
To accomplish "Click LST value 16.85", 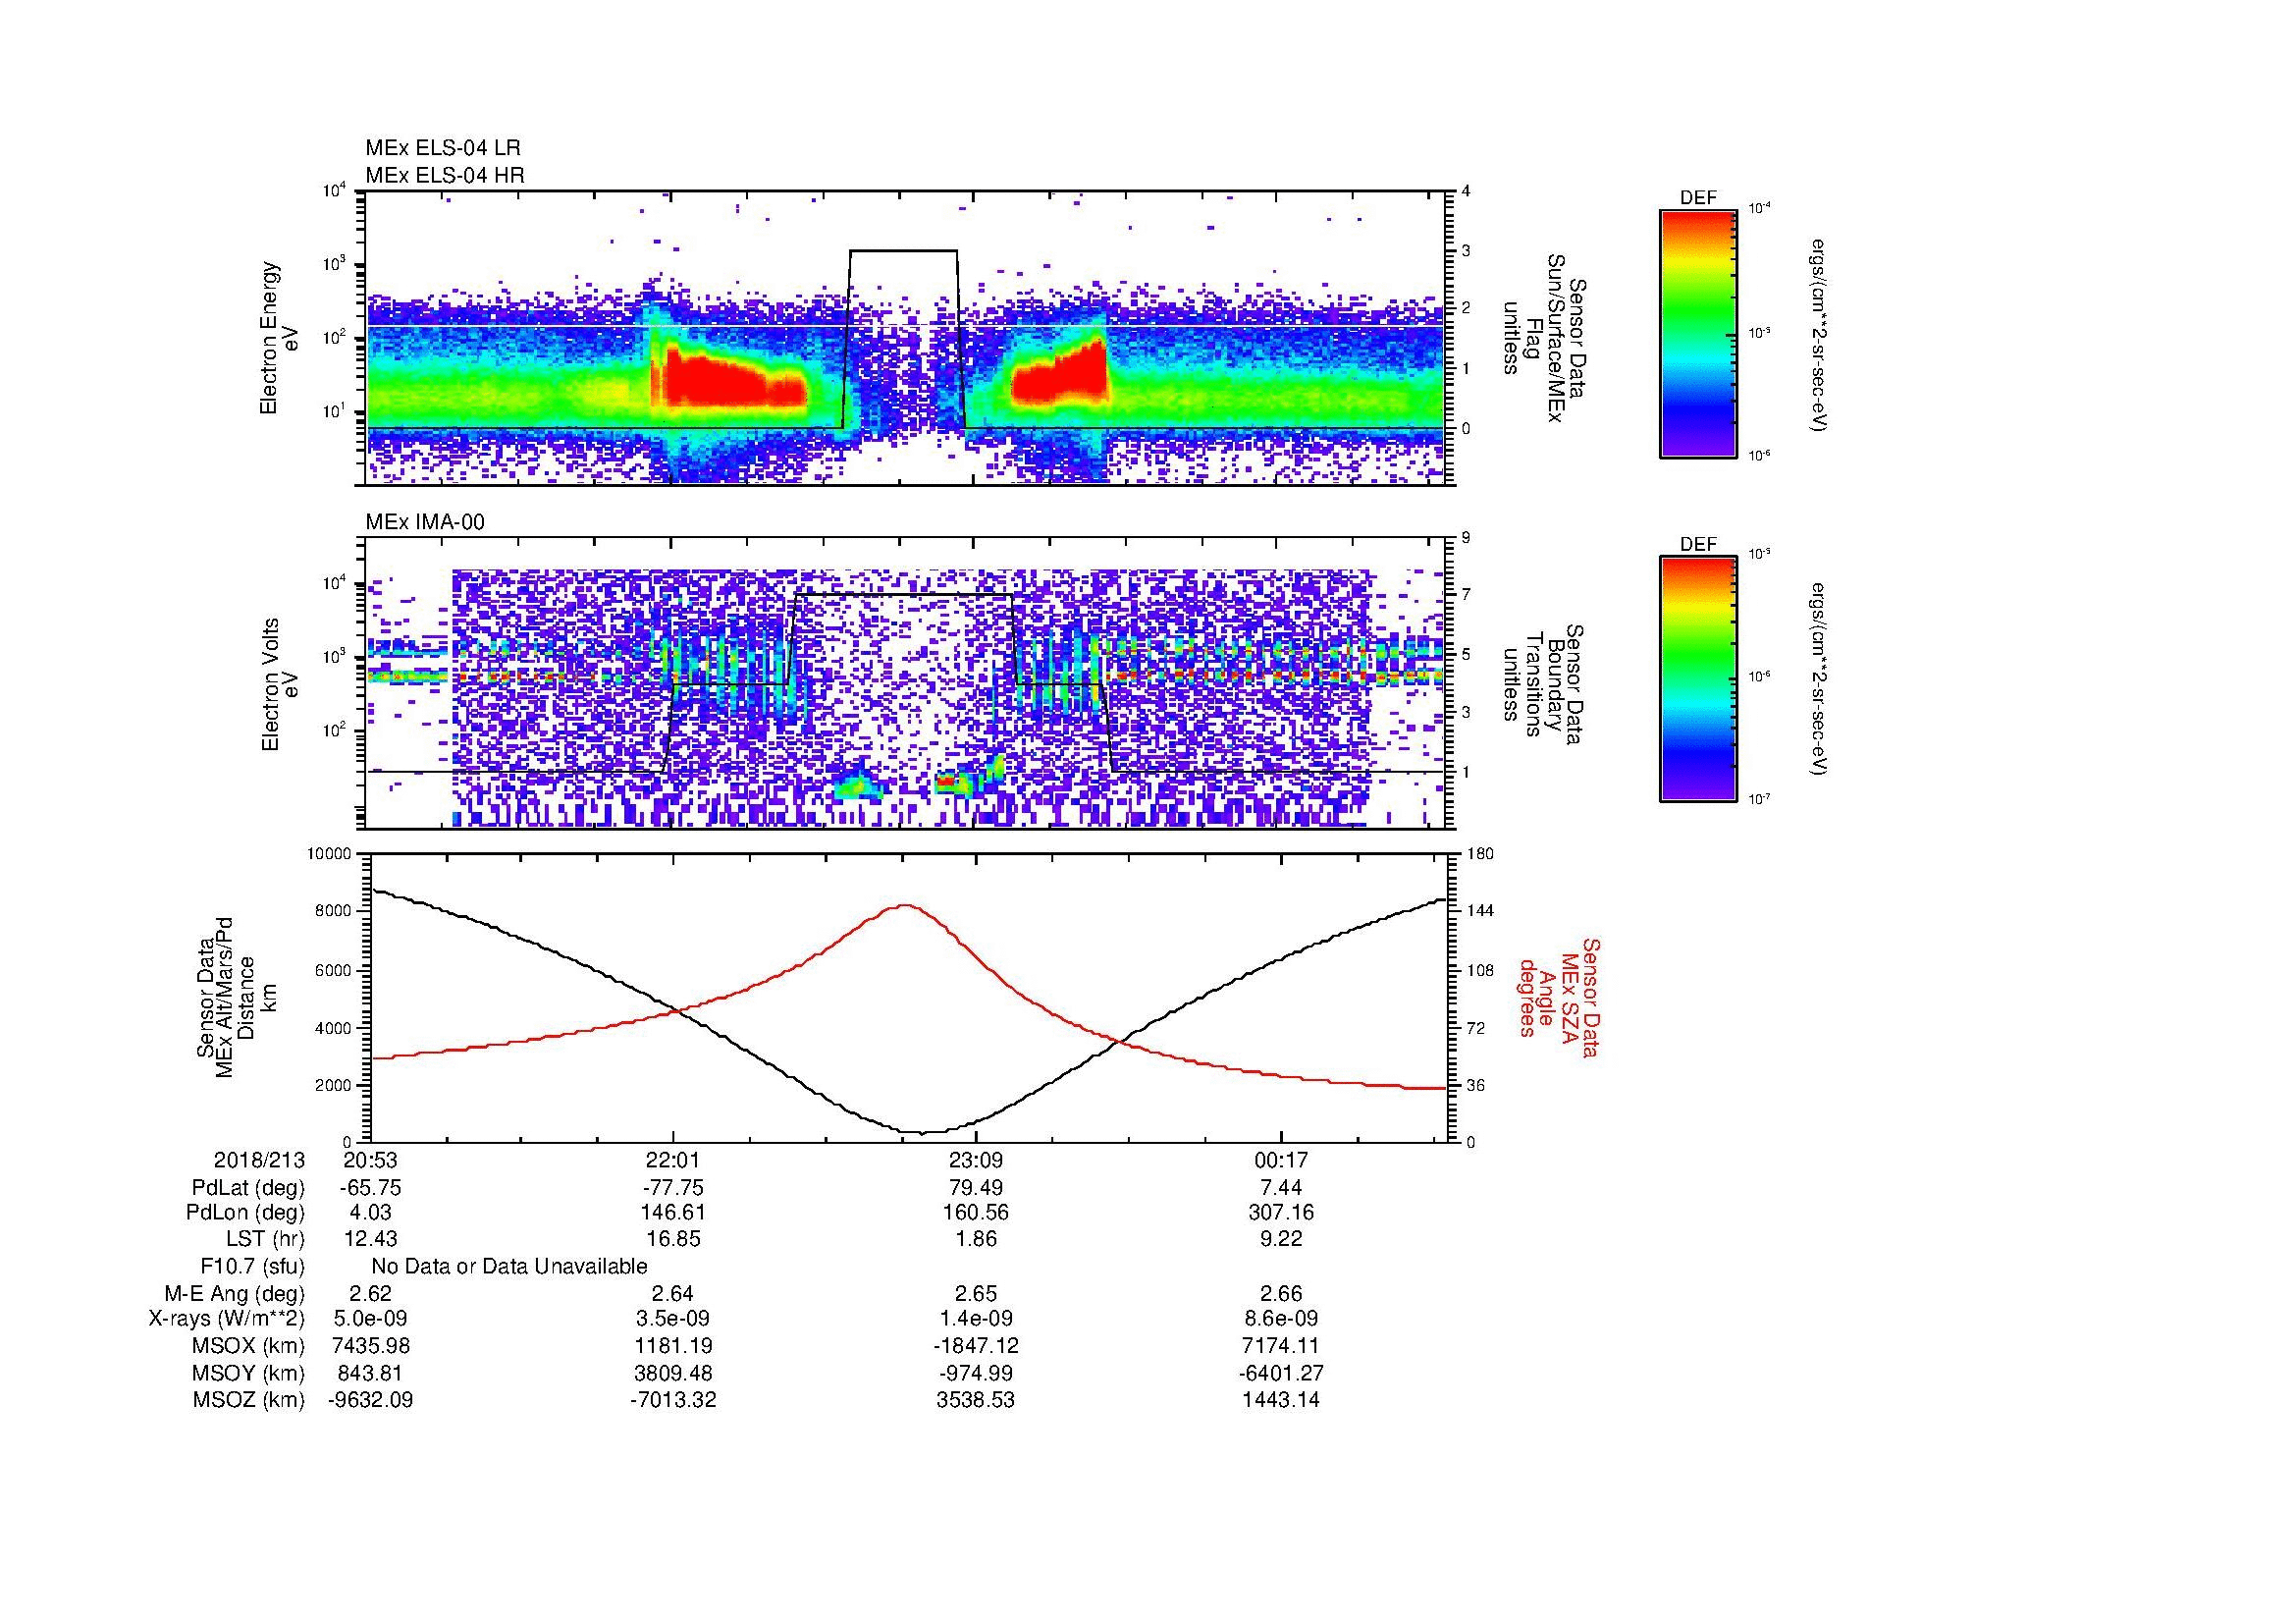I will coord(673,1239).
